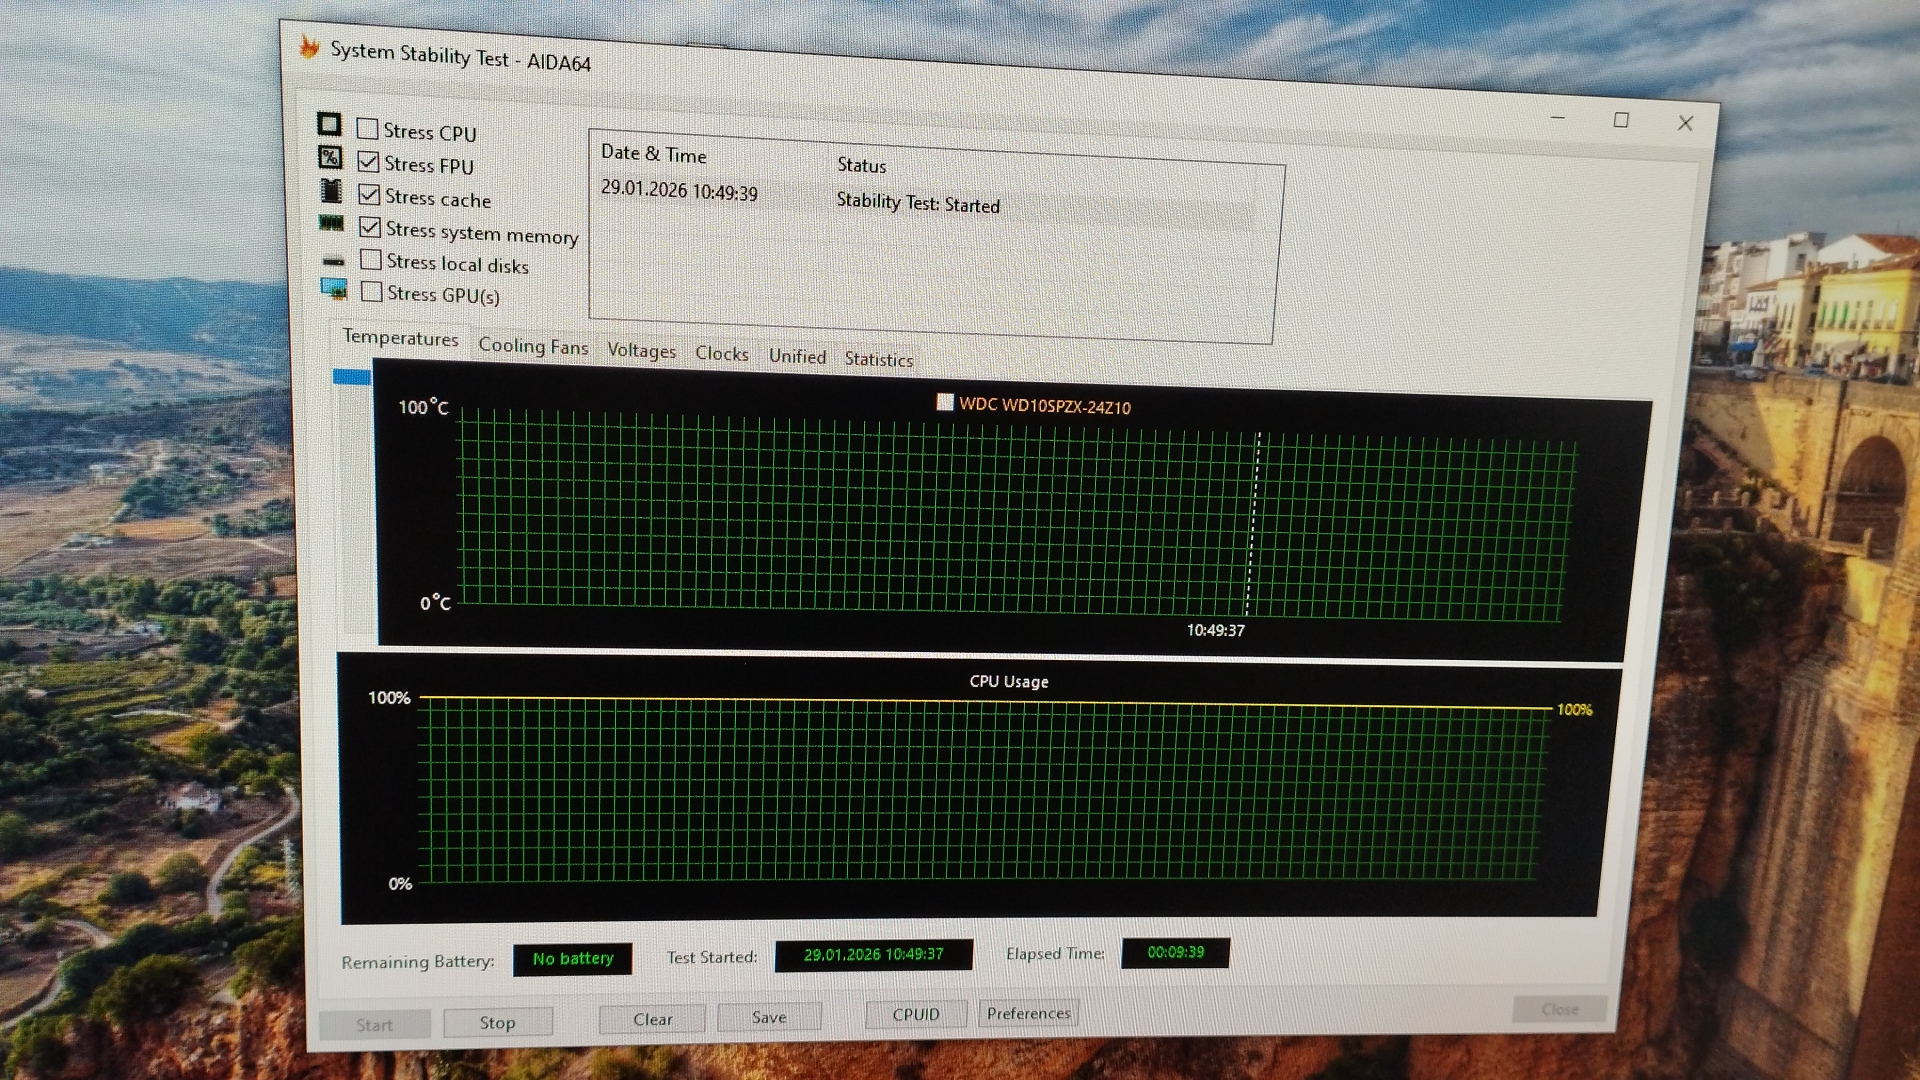Uncheck the Stress FPU checkbox

click(368, 162)
